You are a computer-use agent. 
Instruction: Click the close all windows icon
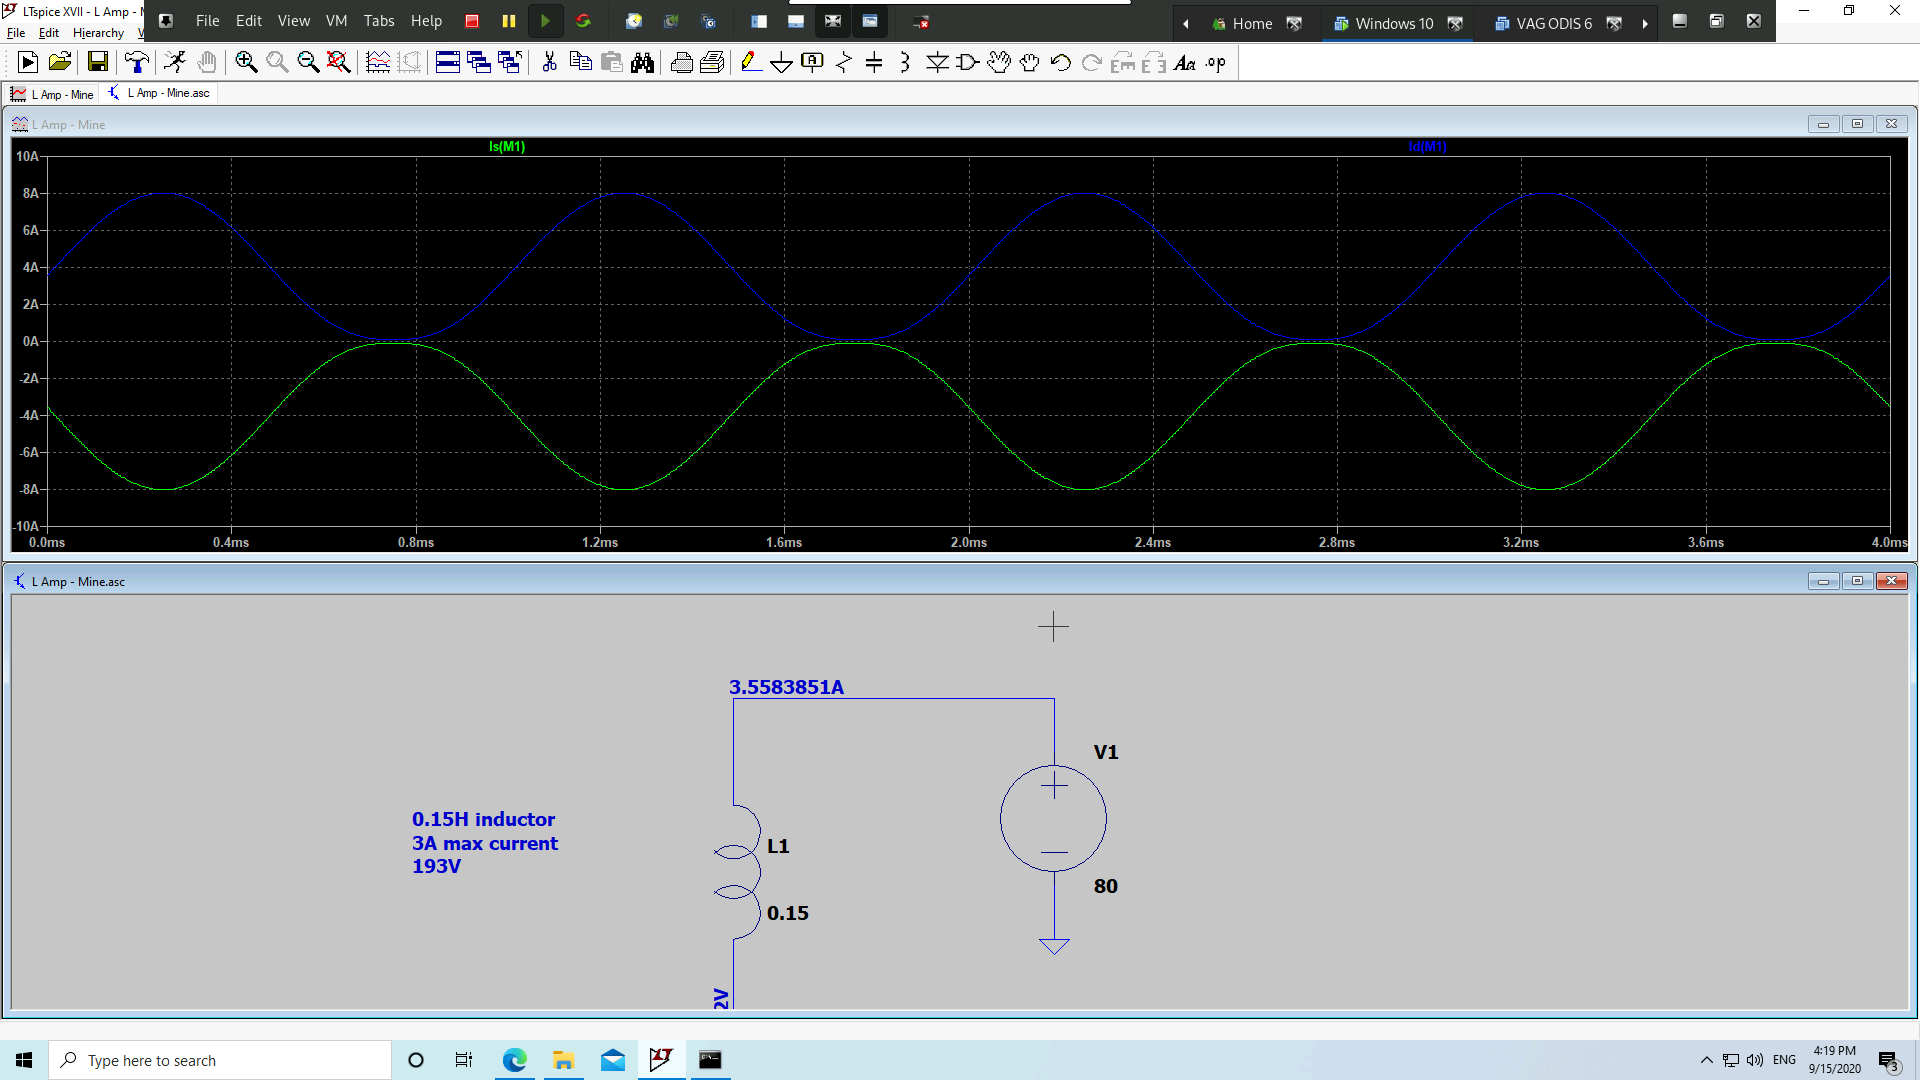pos(510,63)
